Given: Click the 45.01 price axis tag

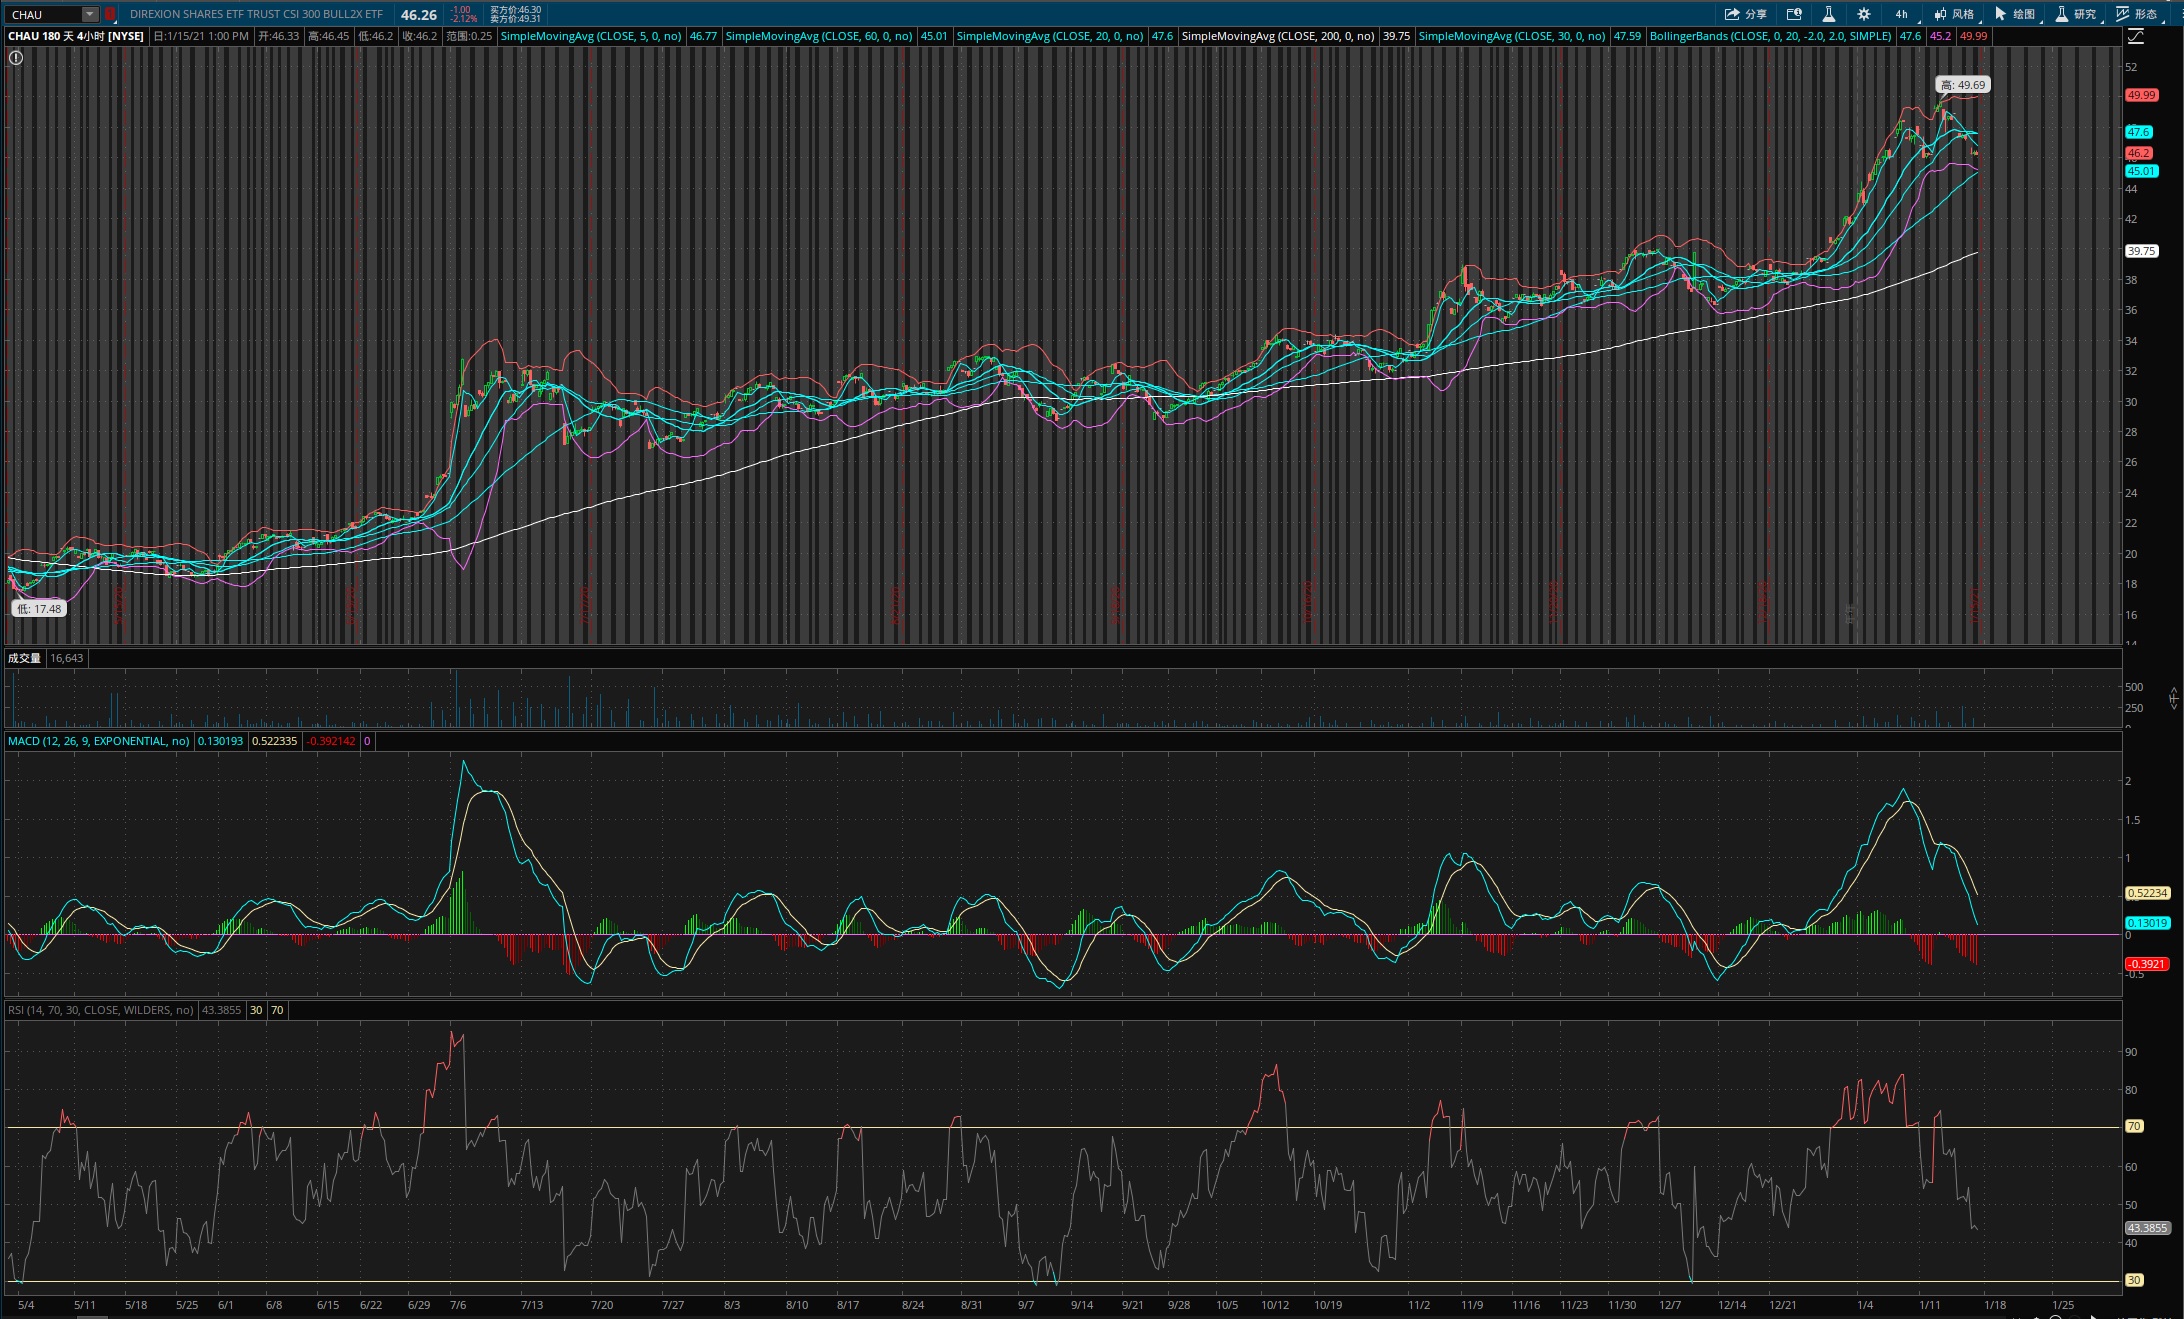Looking at the screenshot, I should [2141, 171].
